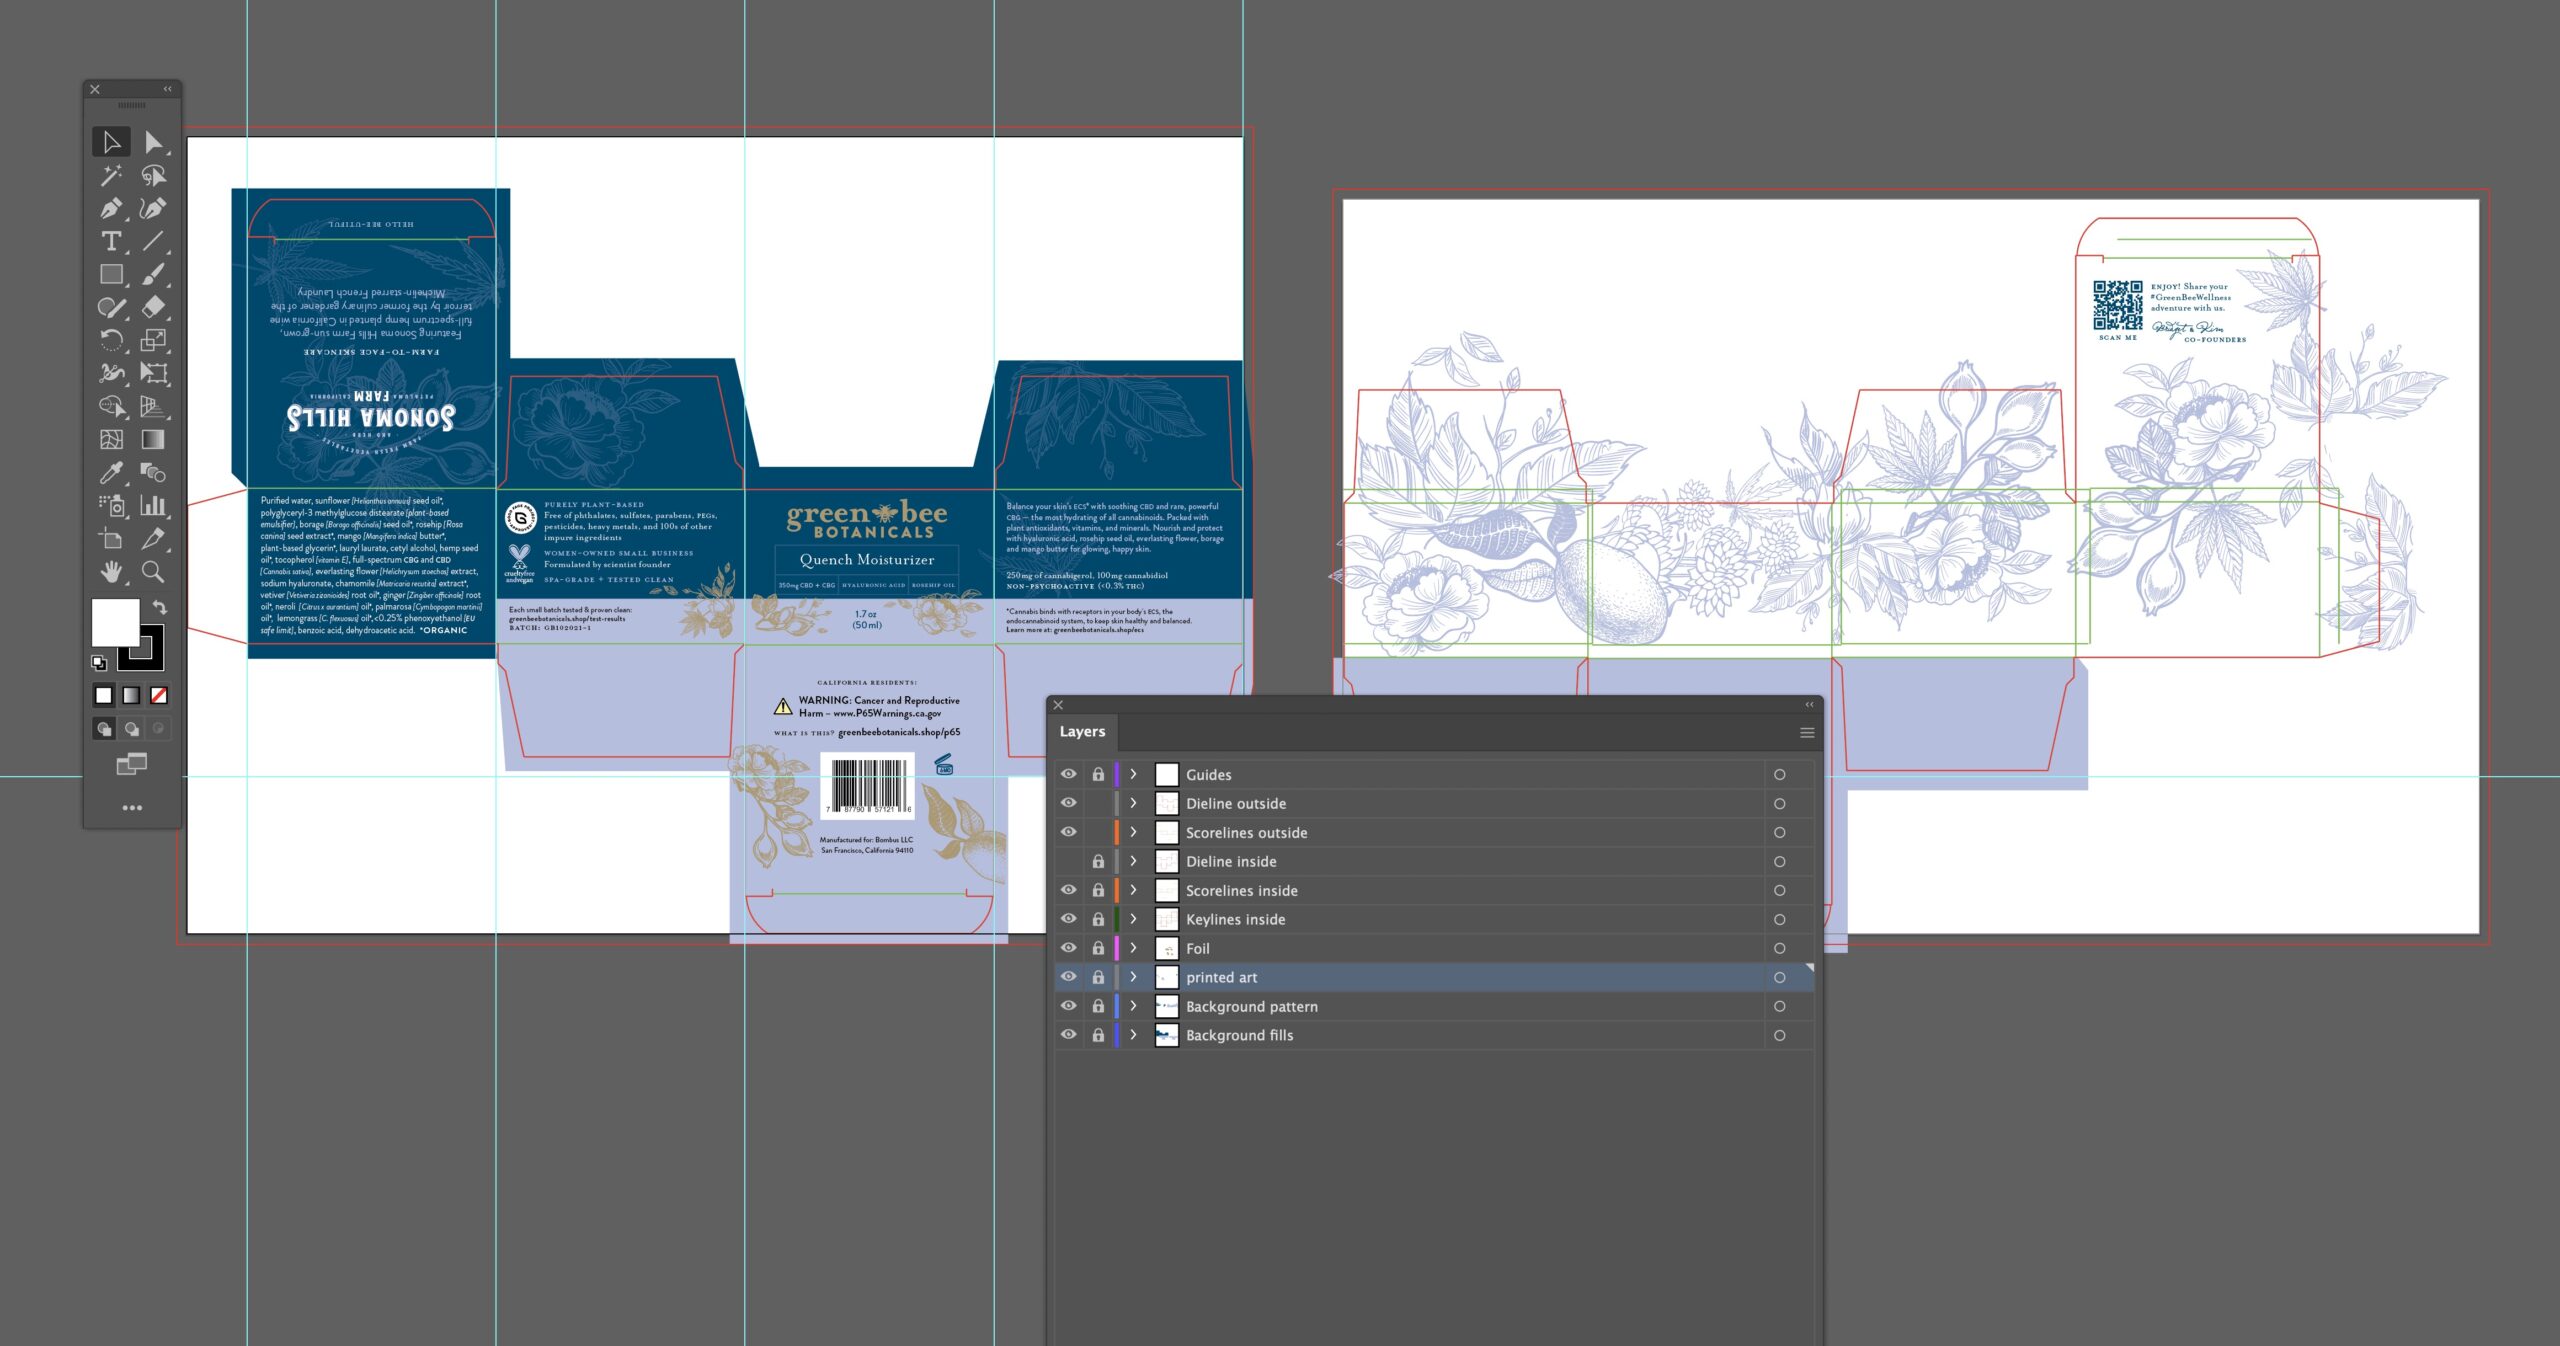2560x1346 pixels.
Task: Select the Rectangle tool
Action: point(111,274)
